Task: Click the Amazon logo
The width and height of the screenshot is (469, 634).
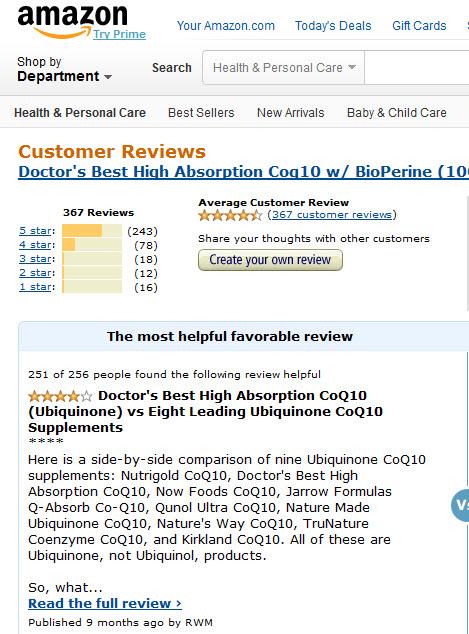Action: tap(72, 20)
